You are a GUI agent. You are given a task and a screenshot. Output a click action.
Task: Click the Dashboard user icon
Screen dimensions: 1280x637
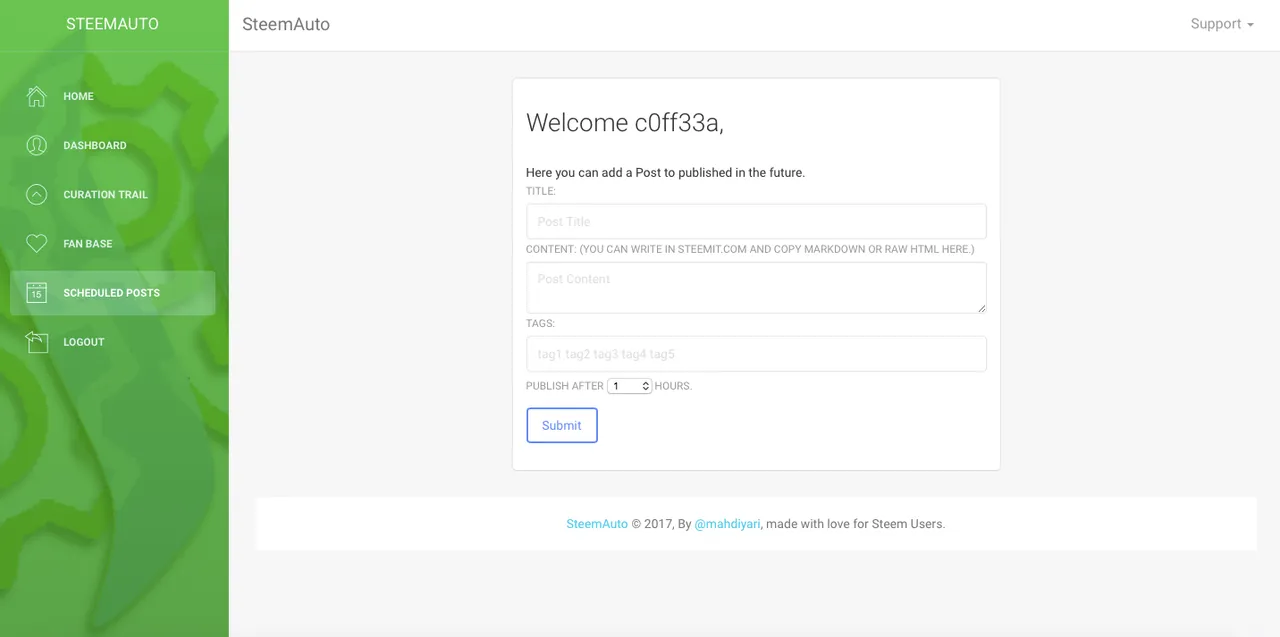pyautogui.click(x=36, y=145)
